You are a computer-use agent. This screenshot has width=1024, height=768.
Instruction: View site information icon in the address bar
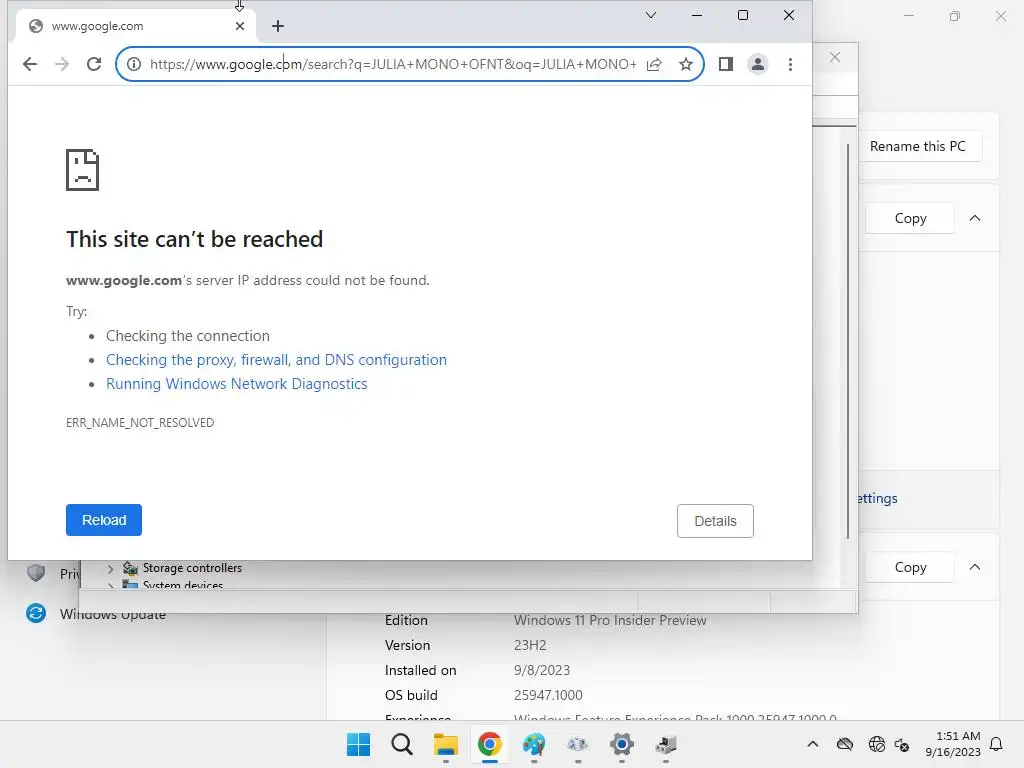pos(134,64)
